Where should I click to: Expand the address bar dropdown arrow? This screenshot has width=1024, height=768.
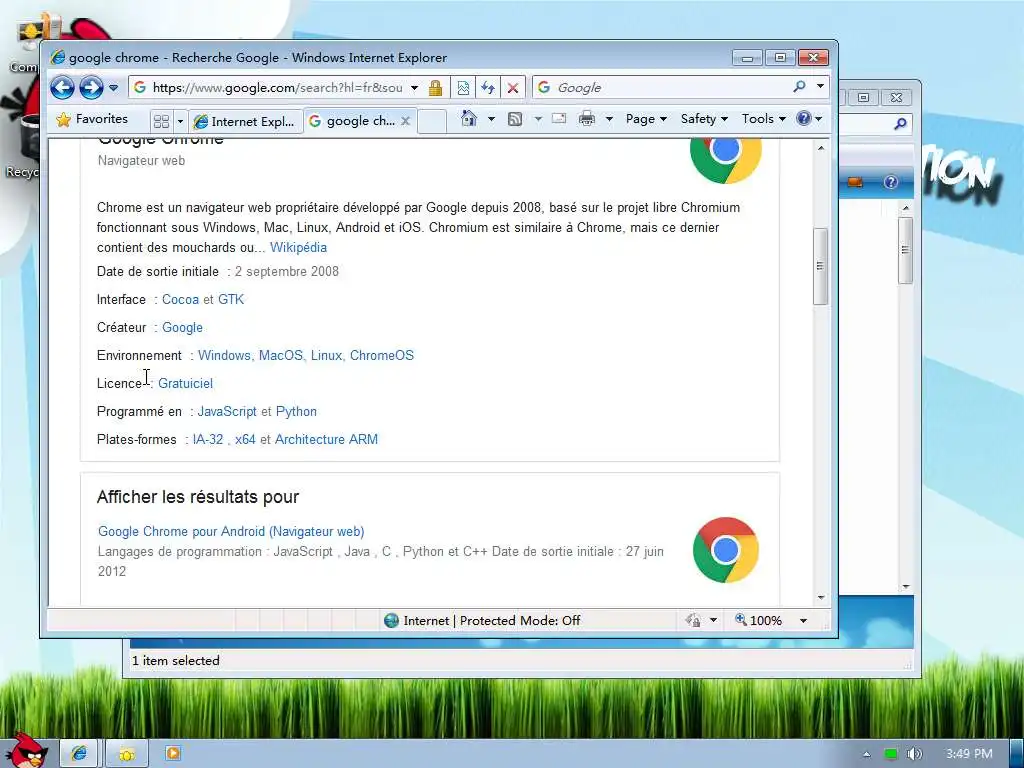pos(414,88)
